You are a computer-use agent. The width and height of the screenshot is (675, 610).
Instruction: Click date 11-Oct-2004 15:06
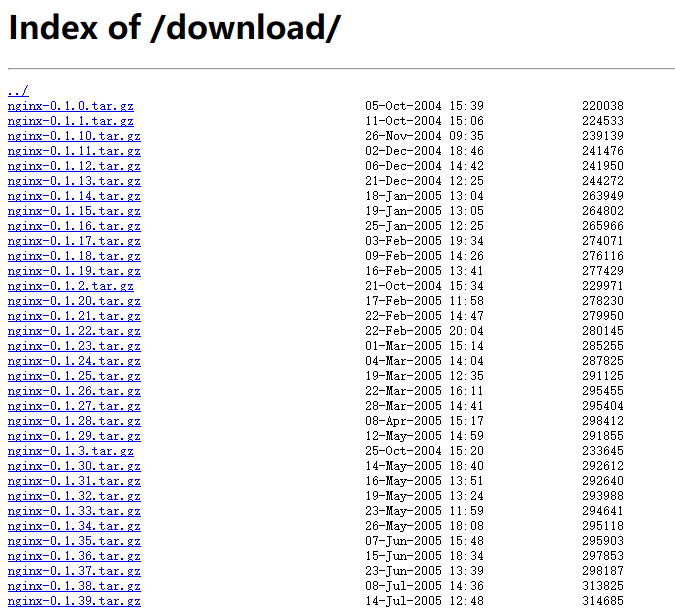pyautogui.click(x=424, y=121)
